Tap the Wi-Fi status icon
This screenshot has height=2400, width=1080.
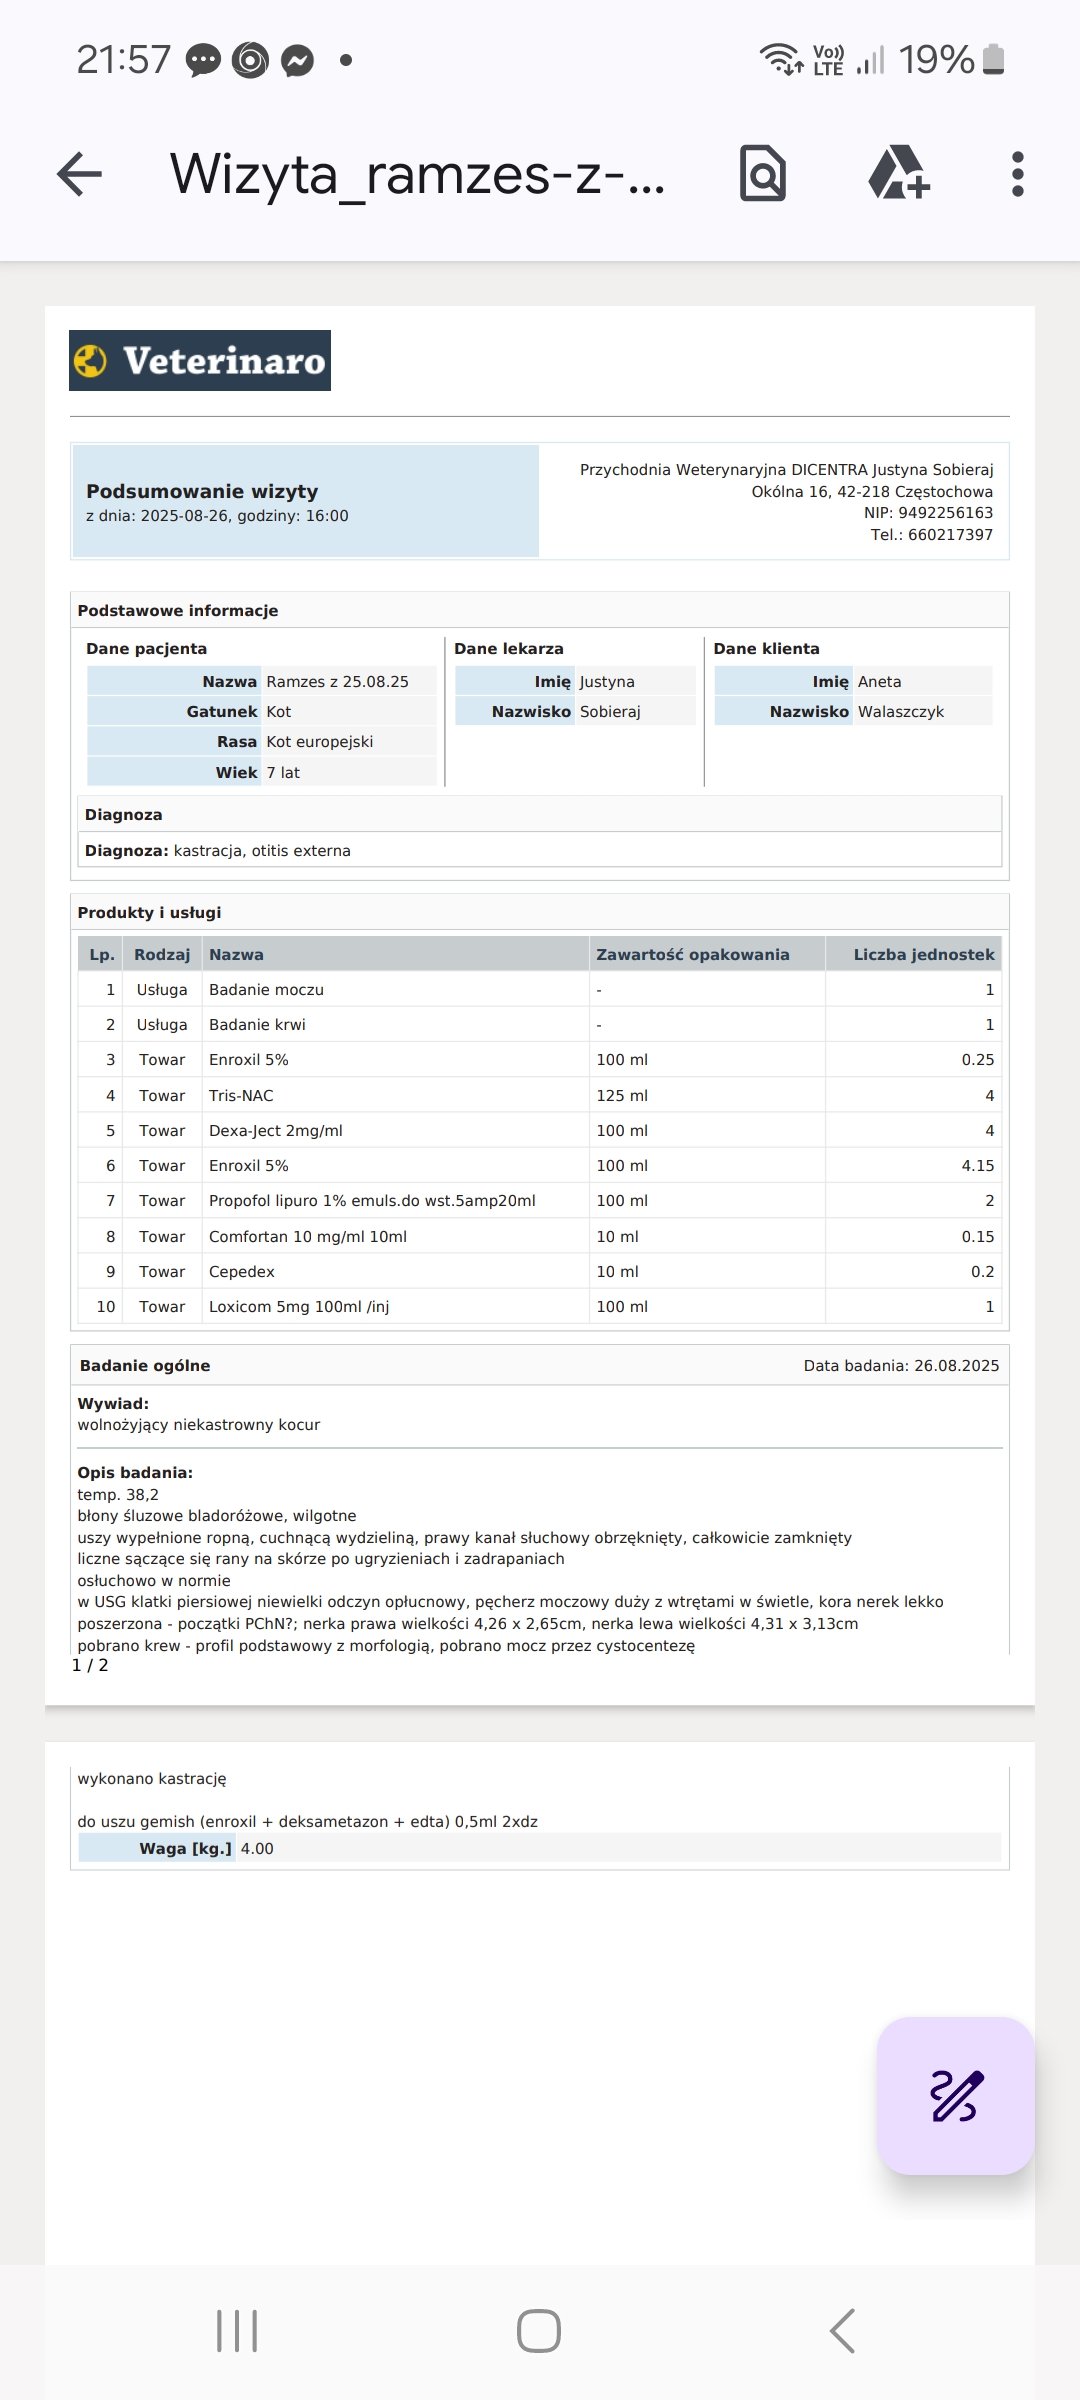coord(780,59)
